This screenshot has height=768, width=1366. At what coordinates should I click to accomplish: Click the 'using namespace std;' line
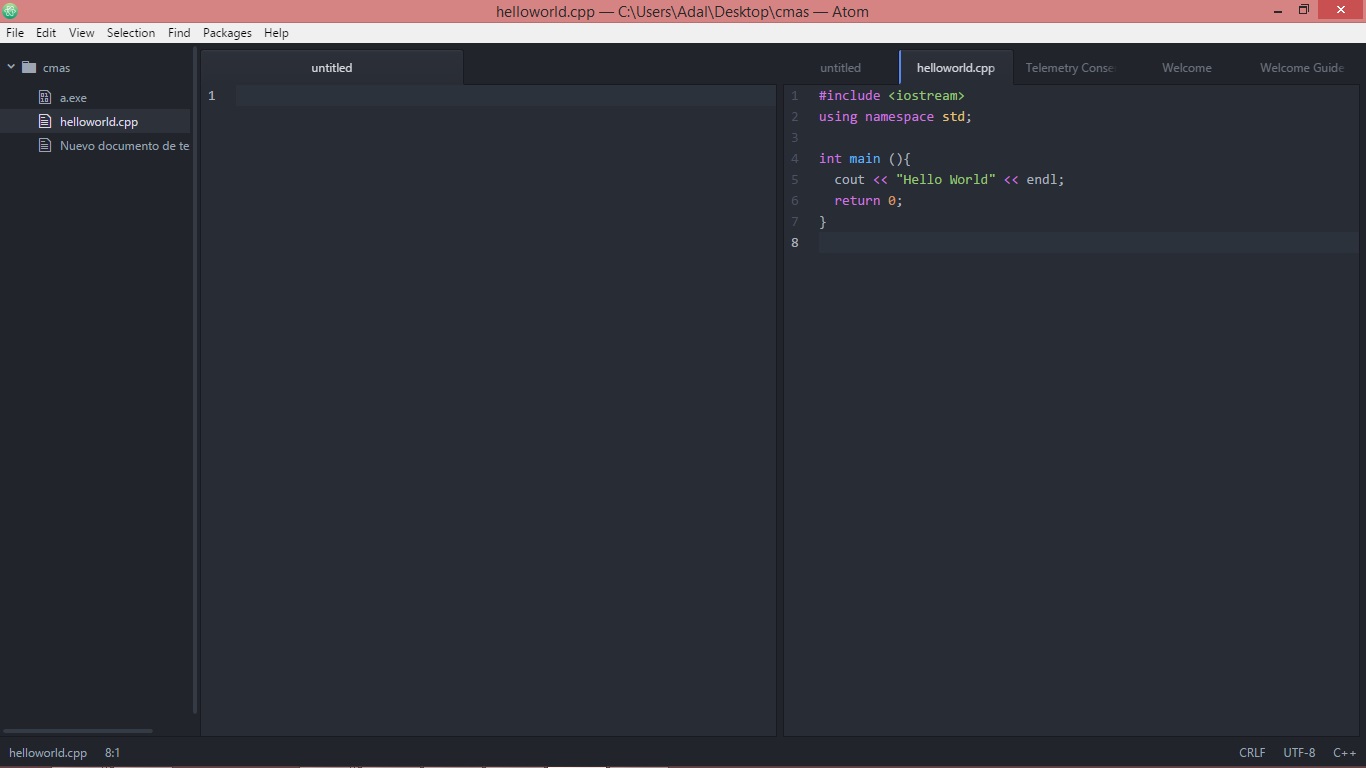pyautogui.click(x=895, y=117)
